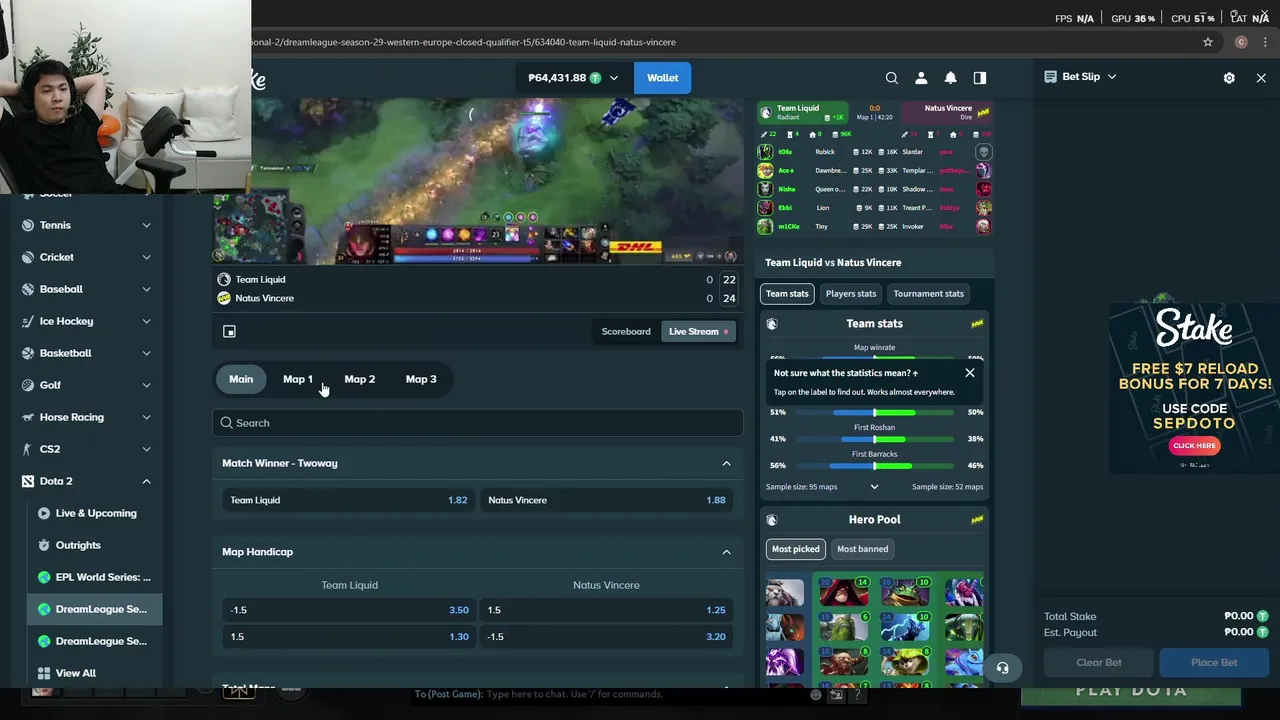Pick Natus Vincere 1.5 handicap at 1.25
This screenshot has width=1280, height=720.
(606, 610)
